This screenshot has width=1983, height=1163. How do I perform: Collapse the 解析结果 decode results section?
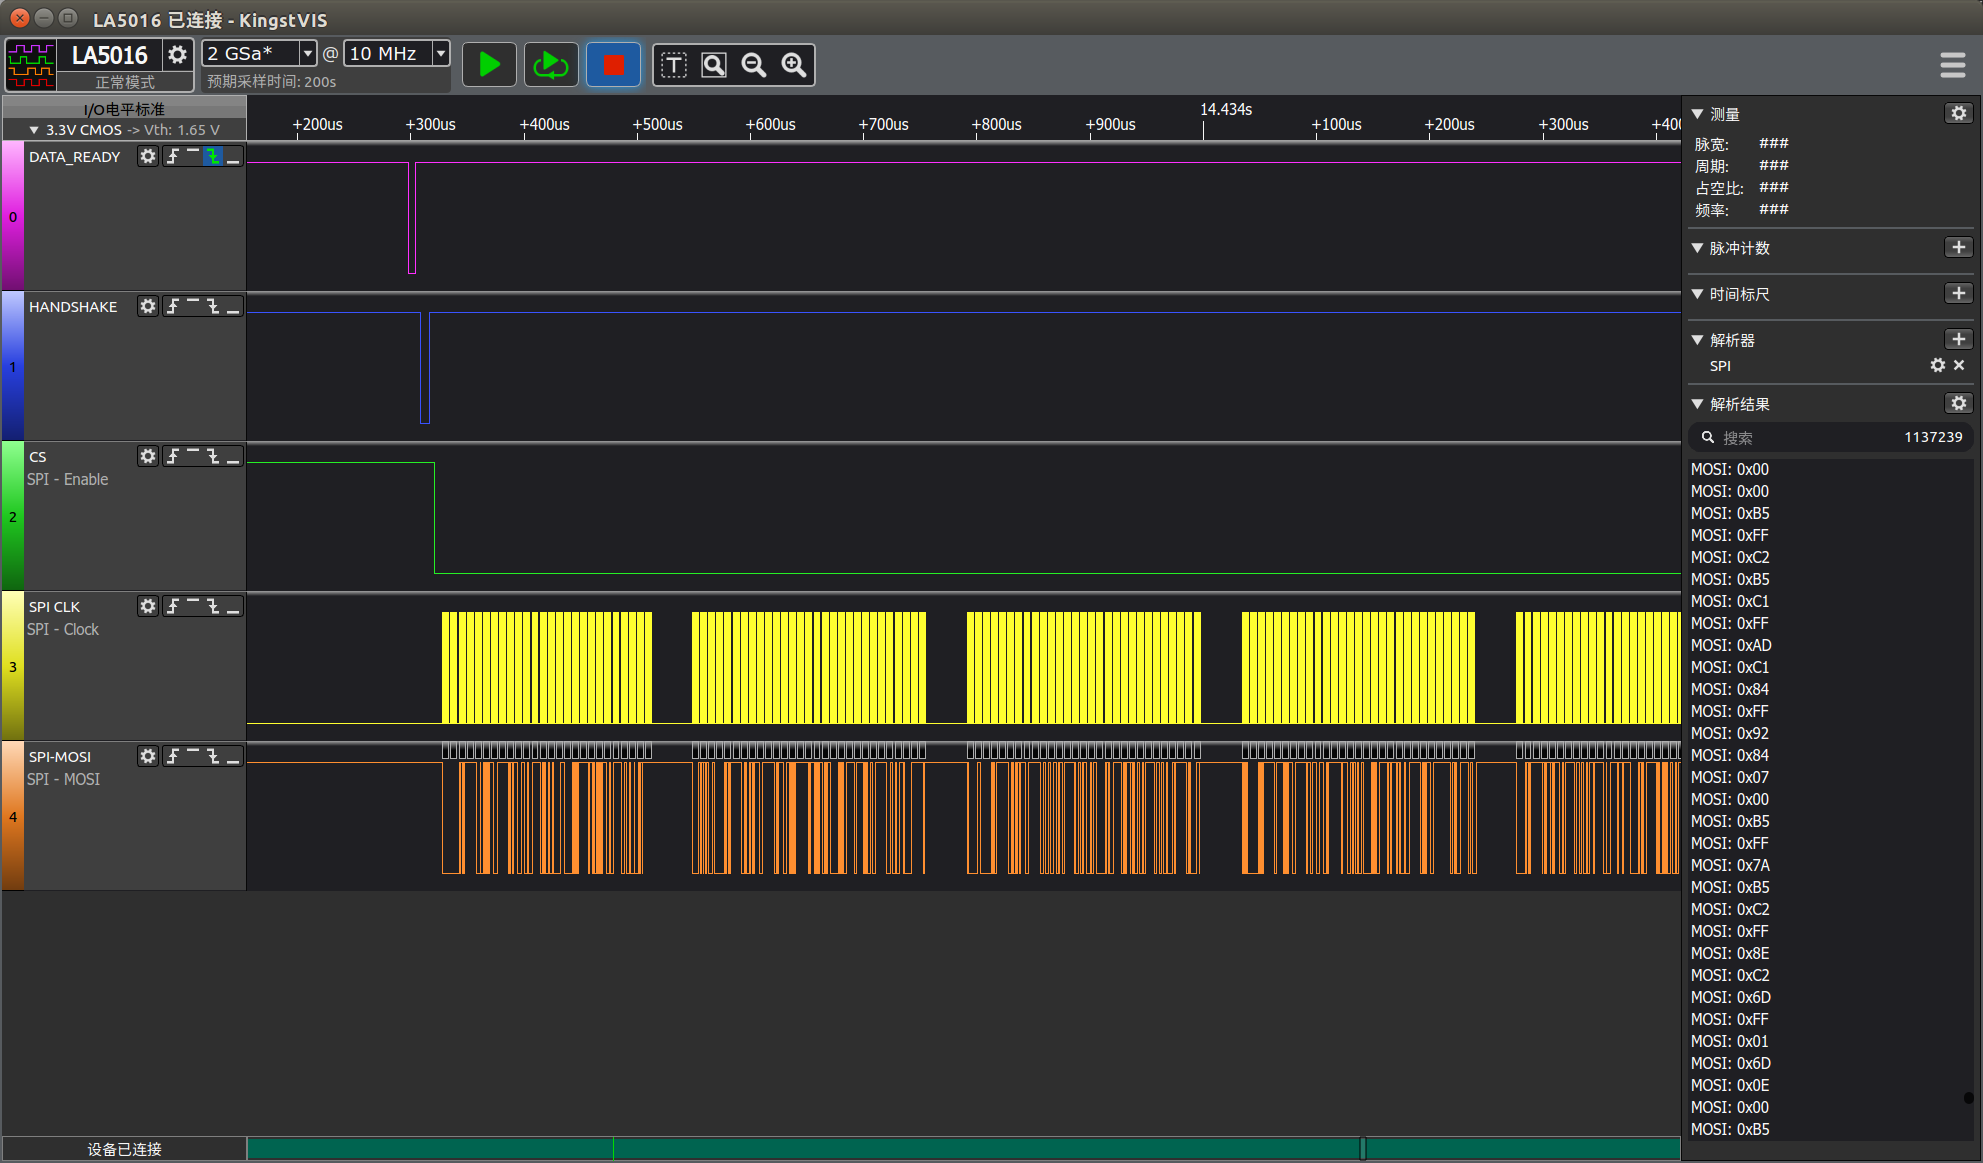(1697, 404)
